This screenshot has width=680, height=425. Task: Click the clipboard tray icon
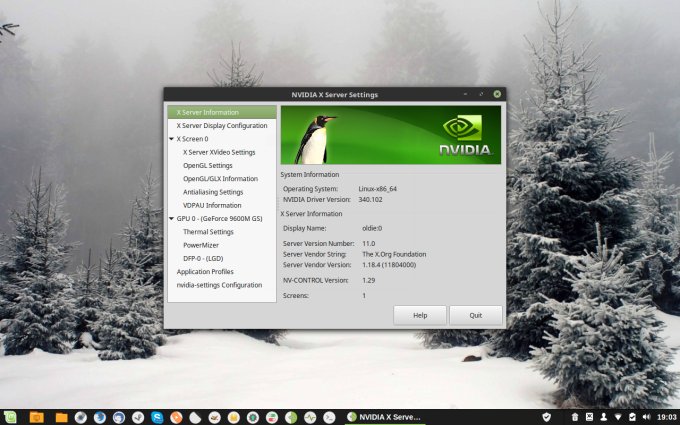[x=632, y=417]
